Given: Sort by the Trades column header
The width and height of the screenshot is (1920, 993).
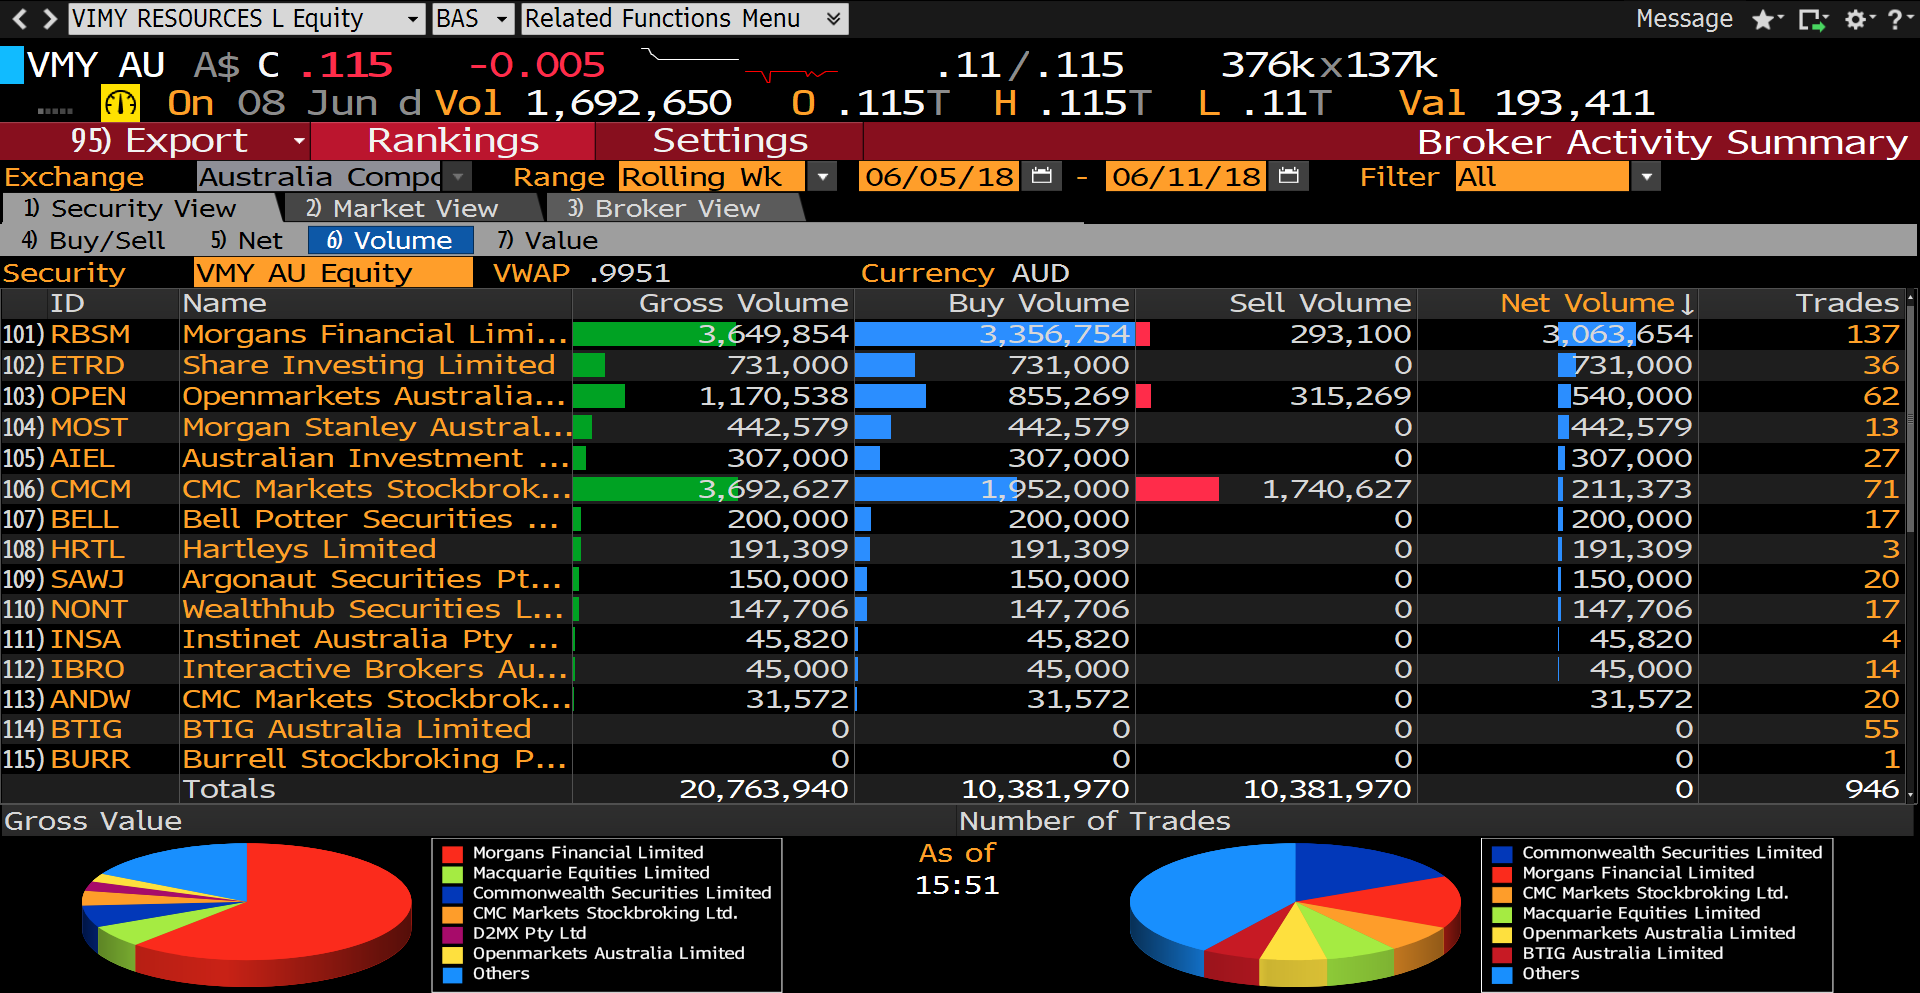Looking at the screenshot, I should point(1847,303).
